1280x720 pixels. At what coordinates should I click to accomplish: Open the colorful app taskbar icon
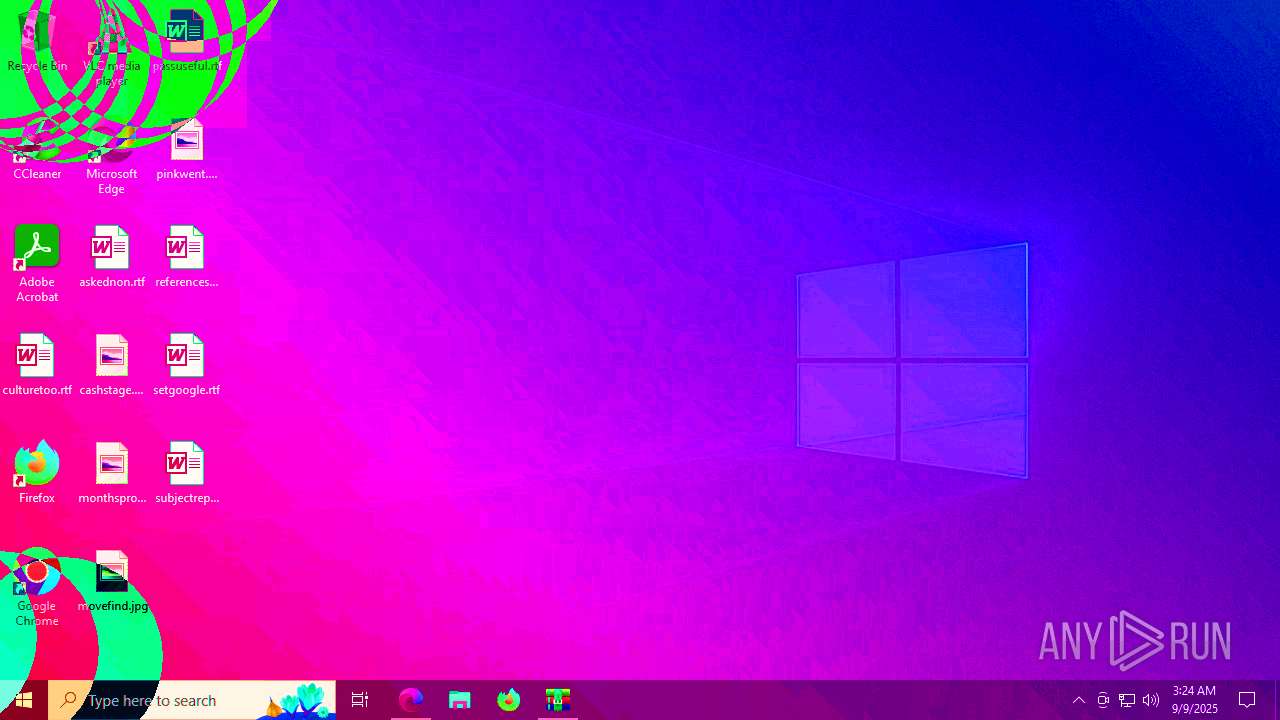558,700
